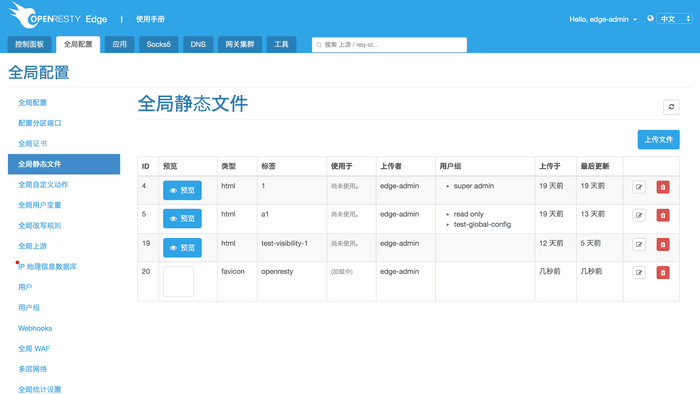The width and height of the screenshot is (700, 394).
Task: Edit the a1 file row
Action: [x=639, y=215]
